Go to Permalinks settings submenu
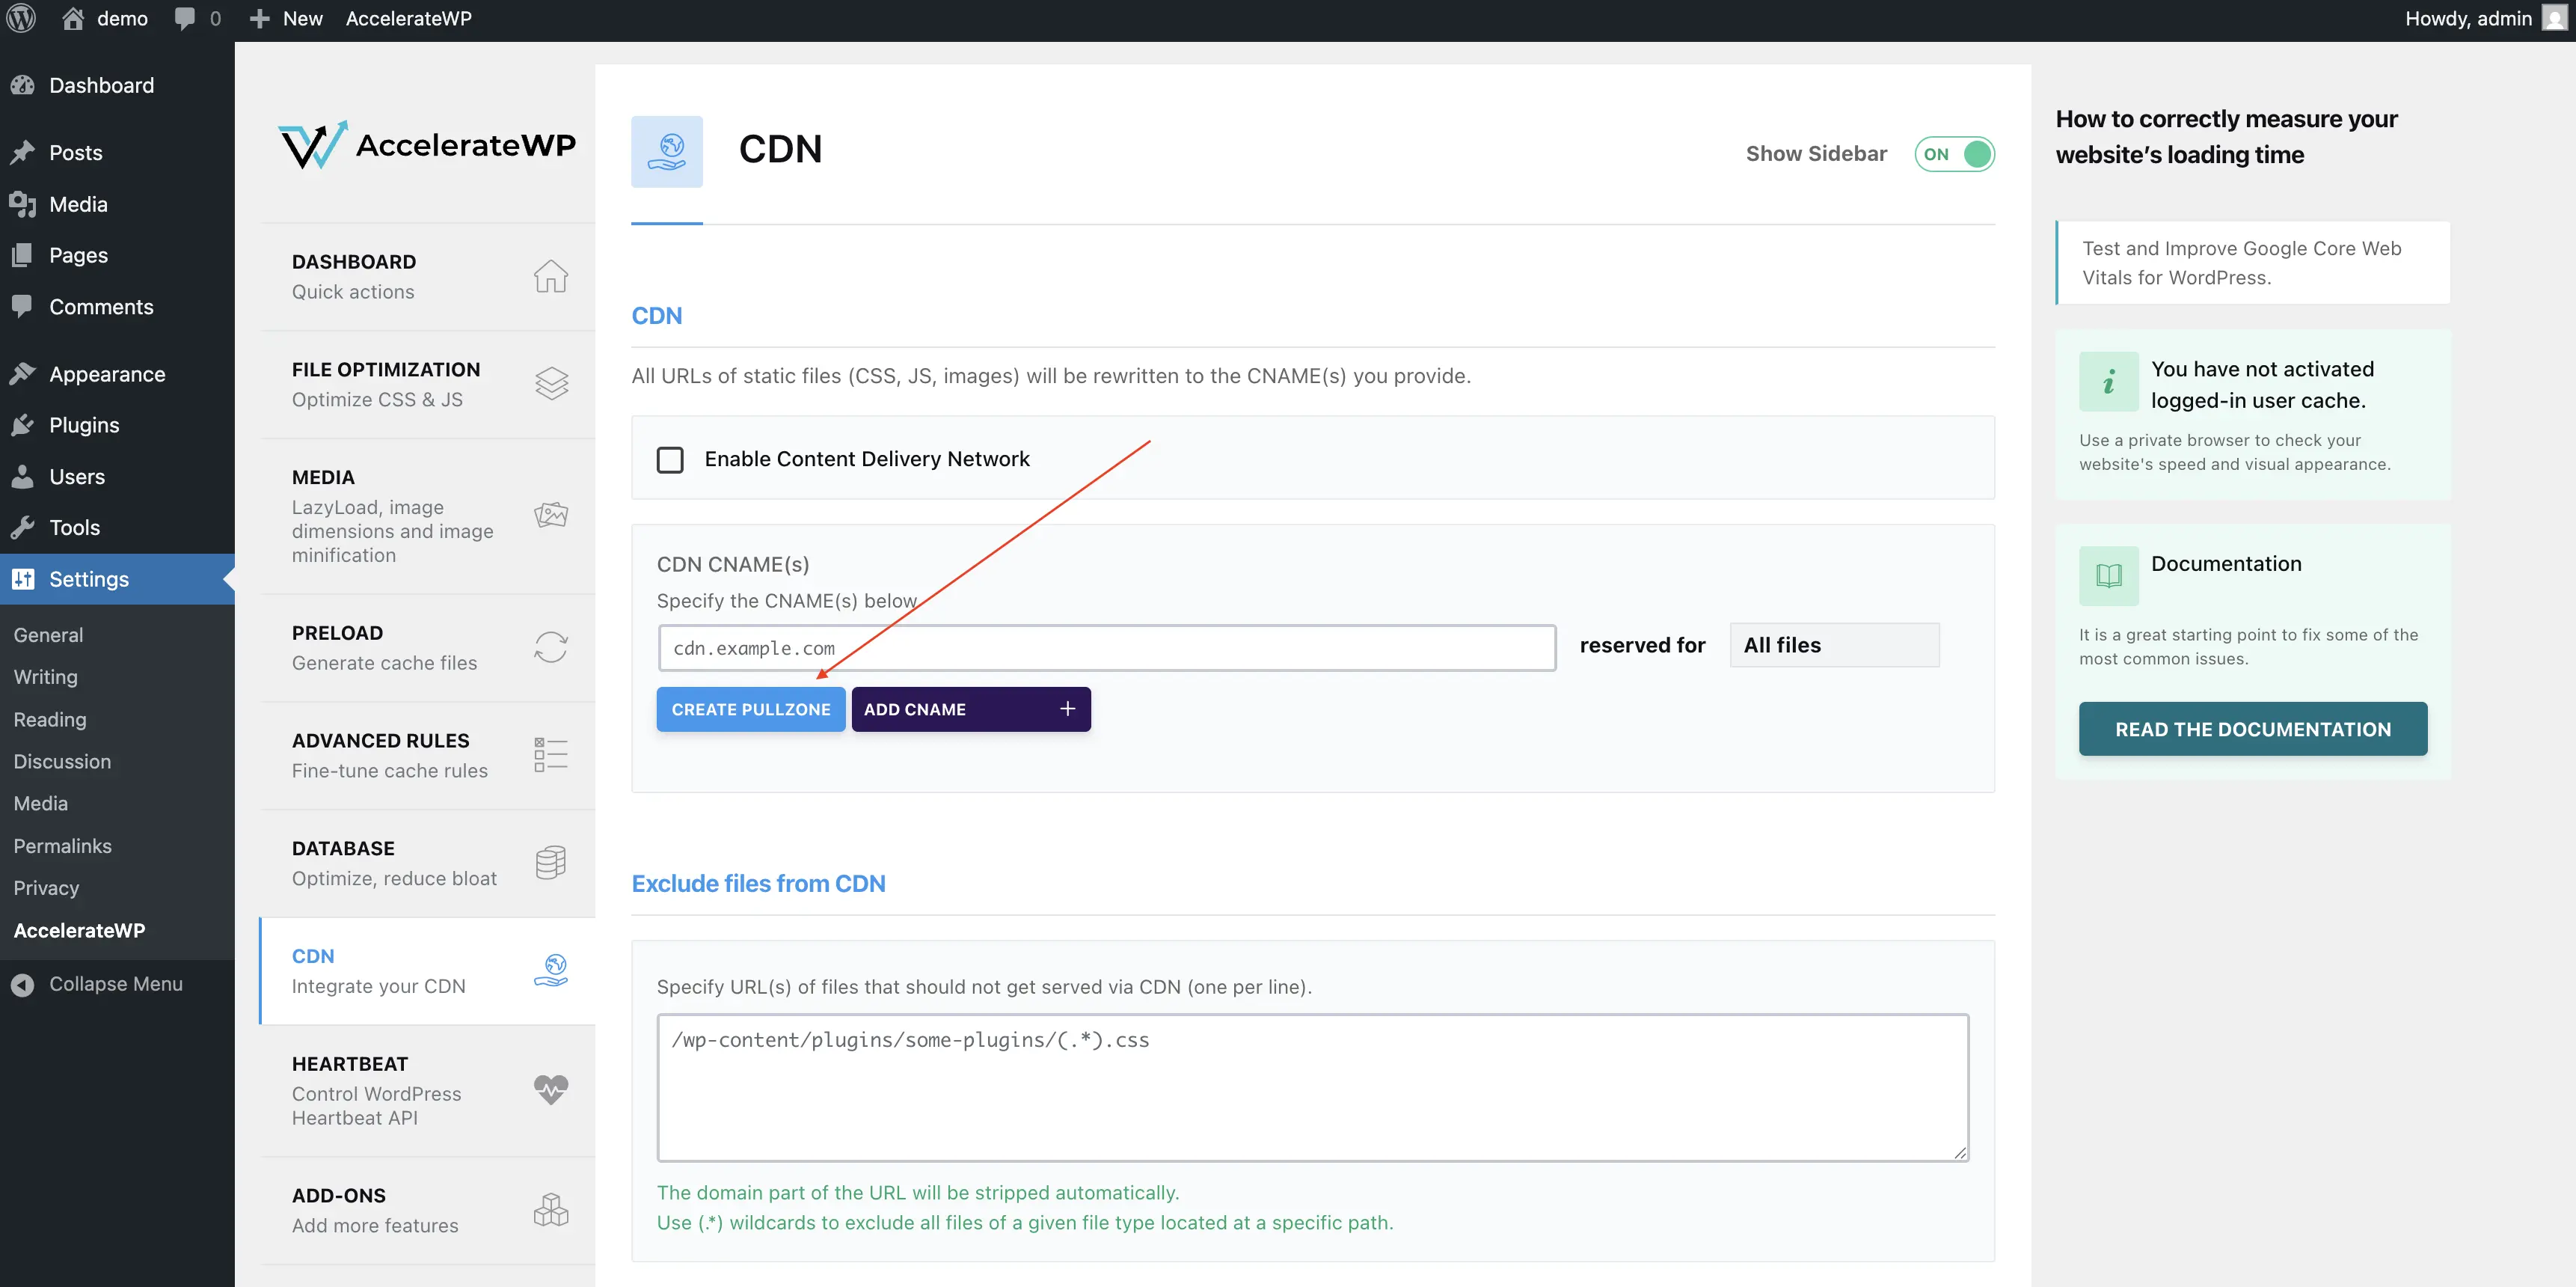This screenshot has height=1287, width=2576. [x=62, y=846]
